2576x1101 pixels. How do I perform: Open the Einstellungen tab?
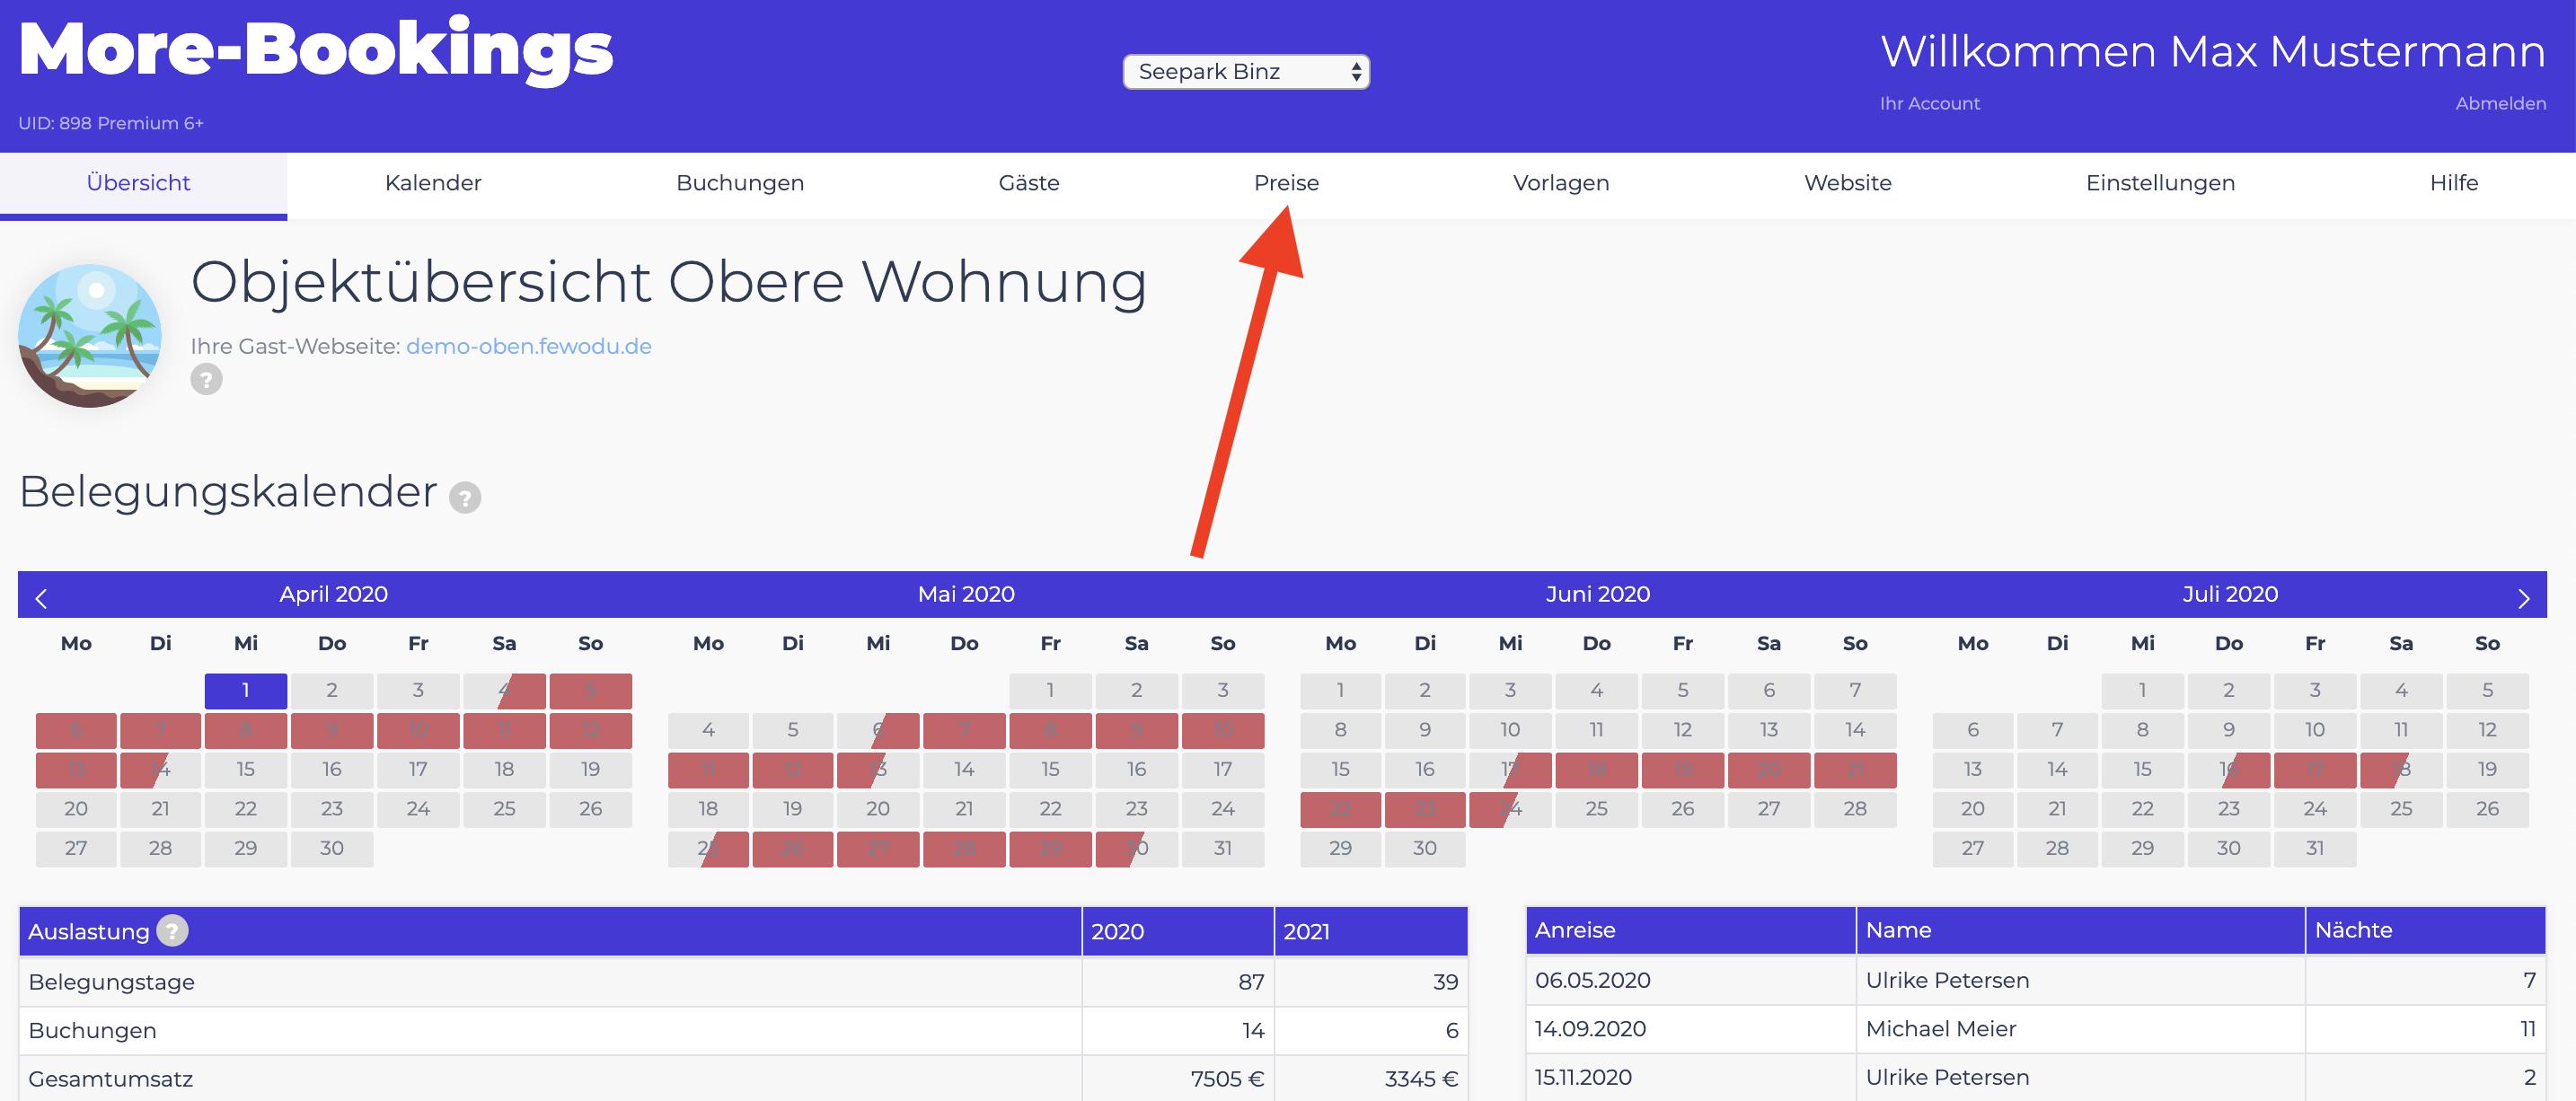pos(2160,183)
